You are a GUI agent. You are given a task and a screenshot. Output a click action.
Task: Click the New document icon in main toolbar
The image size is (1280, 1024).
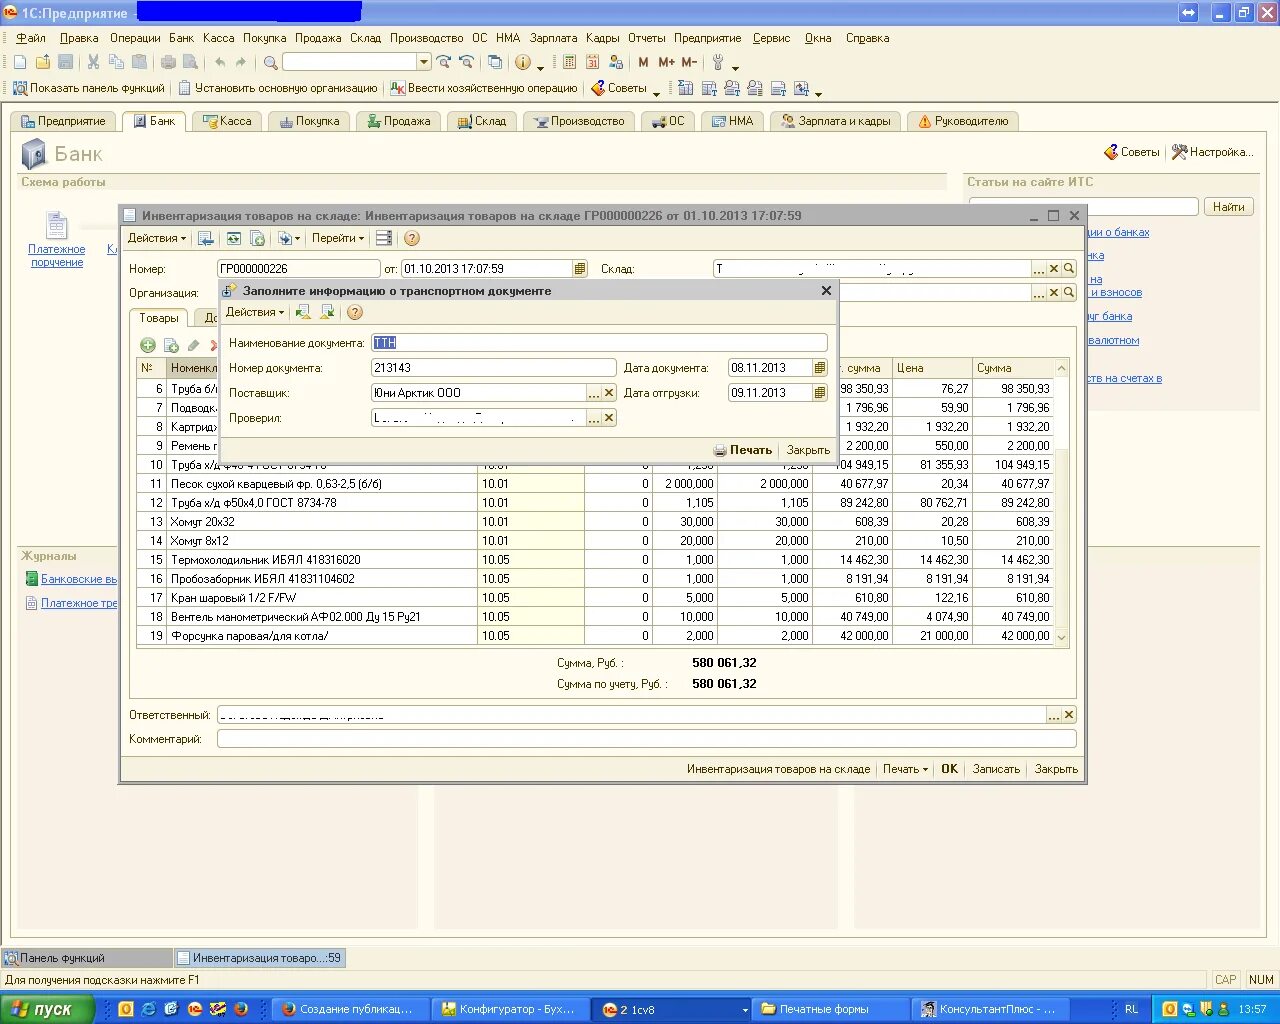(x=20, y=62)
